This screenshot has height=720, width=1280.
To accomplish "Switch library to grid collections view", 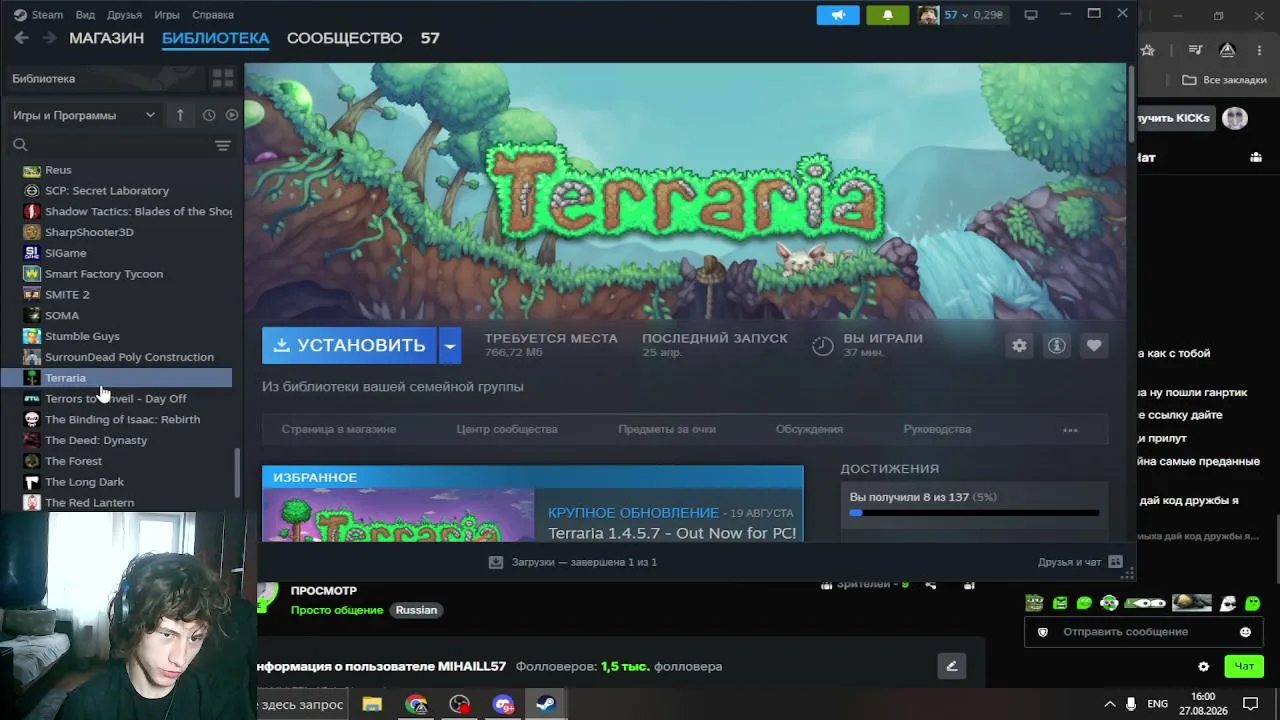I will click(x=223, y=78).
